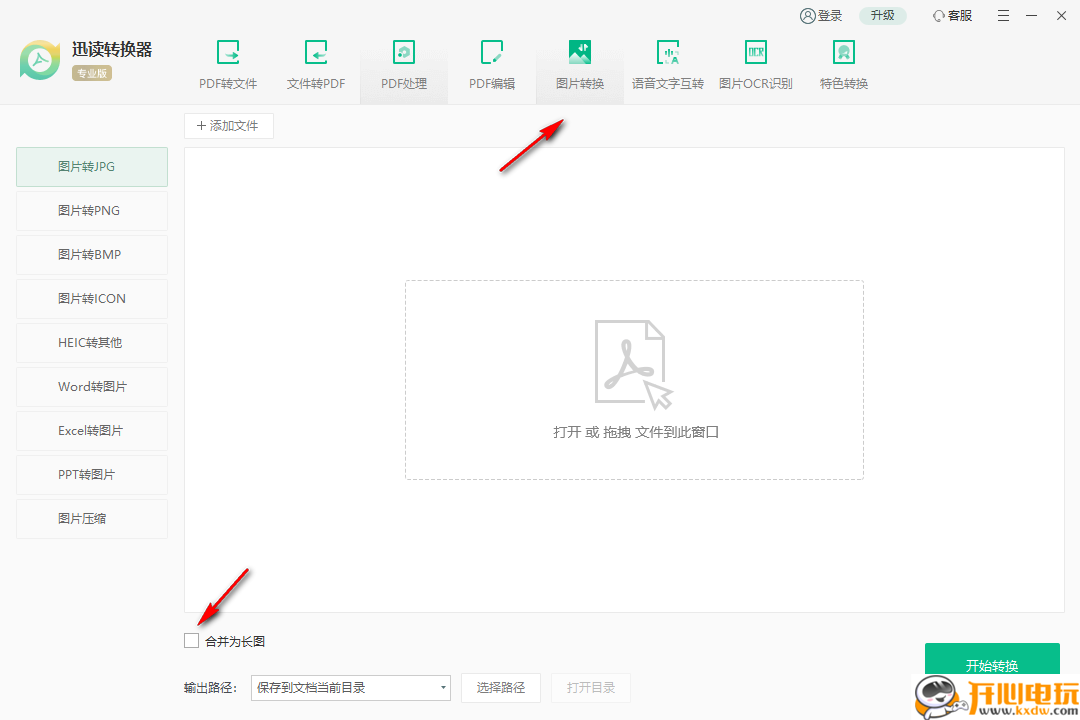
Task: Switch to the 图片转PNG tab
Action: tap(91, 210)
